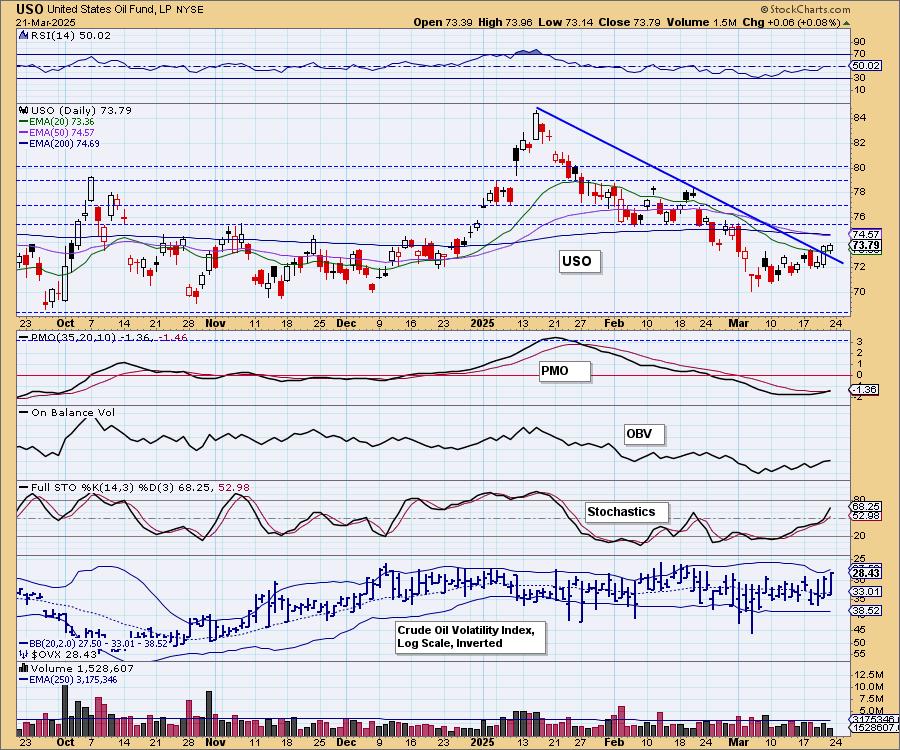The image size is (900, 750).
Task: Click the PMO annotation box
Action: click(x=565, y=371)
